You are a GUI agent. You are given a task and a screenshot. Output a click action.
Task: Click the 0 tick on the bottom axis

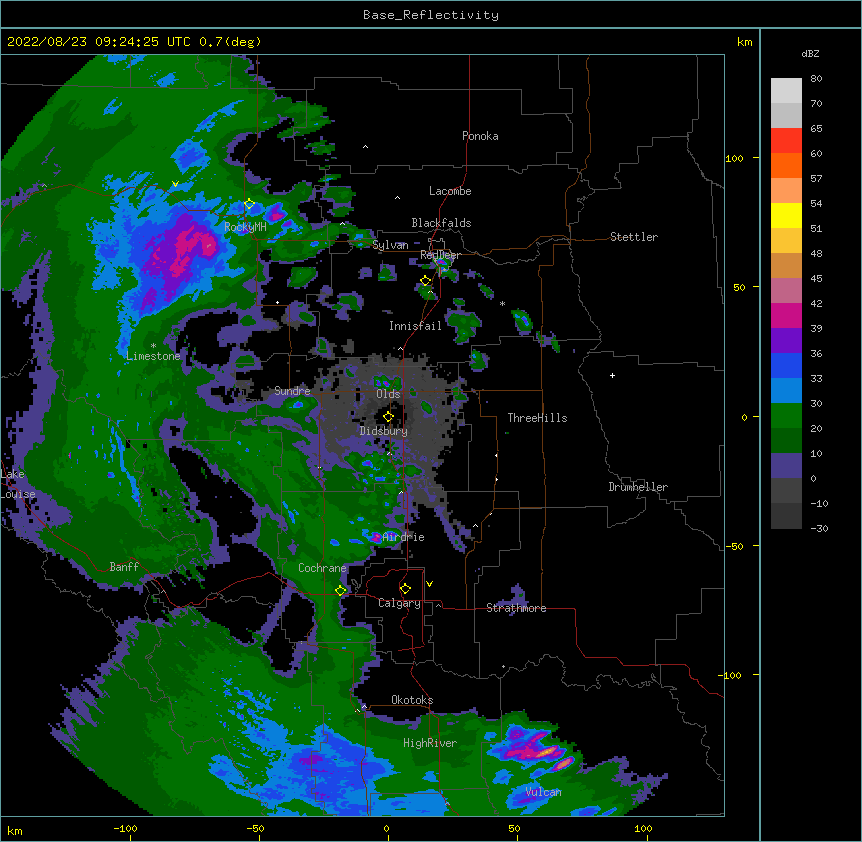click(x=386, y=828)
